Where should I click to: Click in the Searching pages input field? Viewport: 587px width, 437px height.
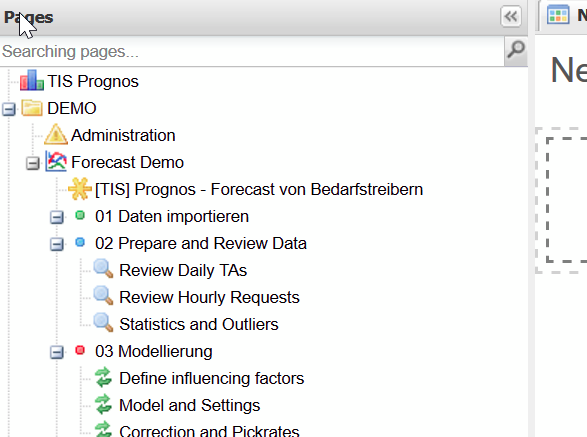252,51
